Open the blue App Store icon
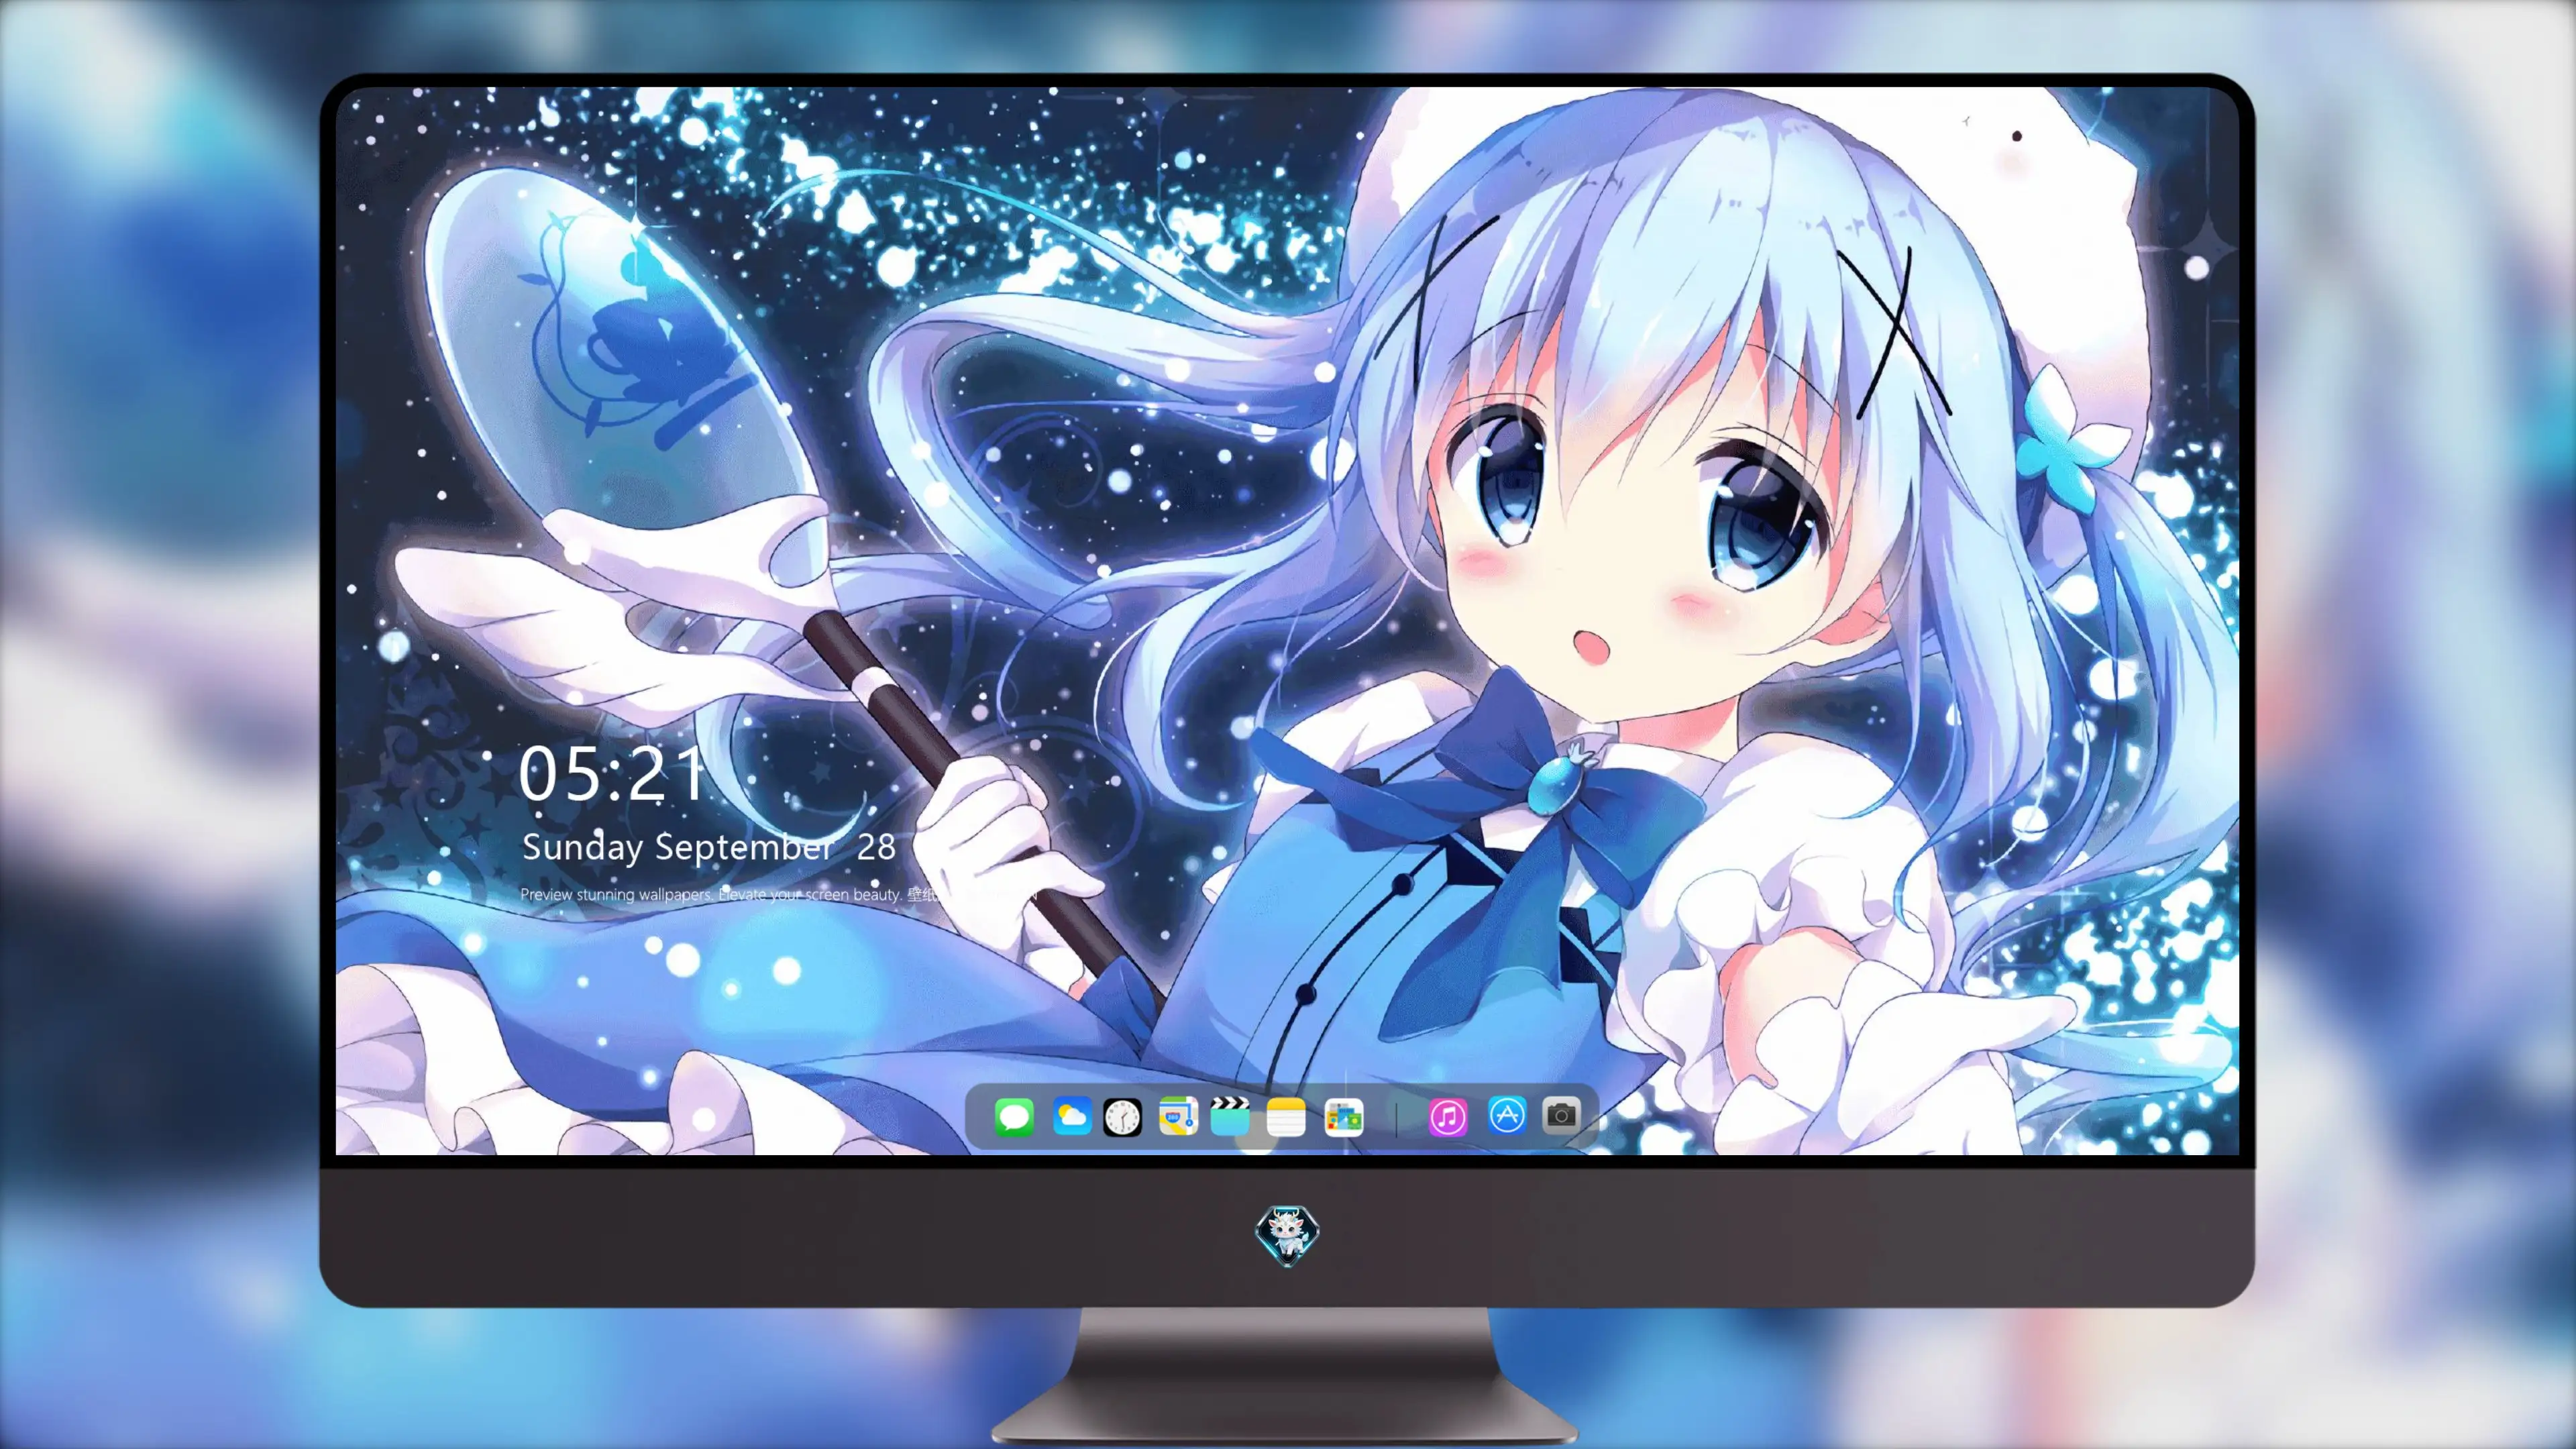This screenshot has height=1449, width=2576. coord(1506,1115)
